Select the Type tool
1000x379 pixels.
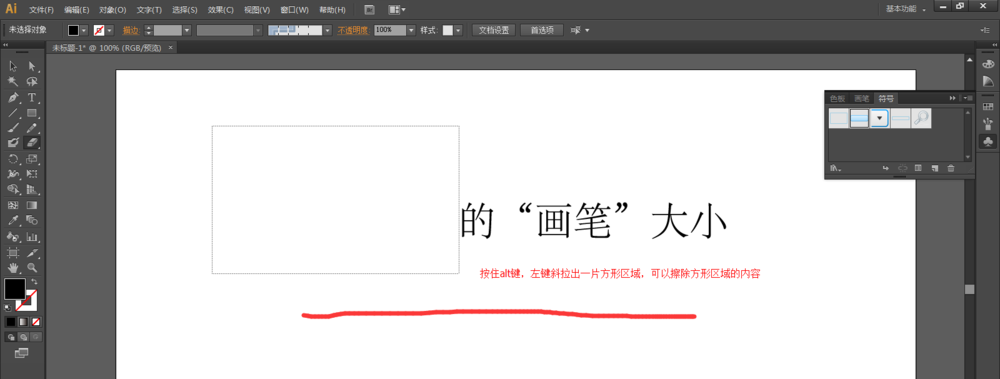tap(32, 98)
